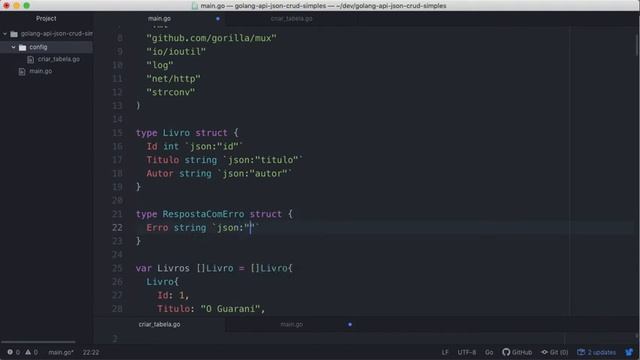The width and height of the screenshot is (640, 360).
Task: Click 'var Livros []Livro' declaration
Action: coord(214,268)
